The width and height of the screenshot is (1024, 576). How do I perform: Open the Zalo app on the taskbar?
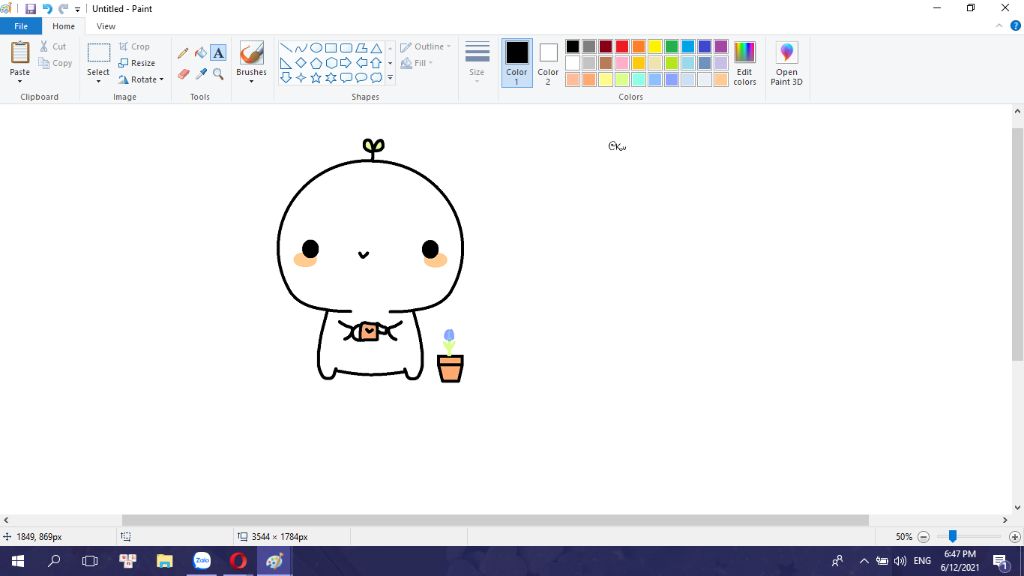pos(202,561)
